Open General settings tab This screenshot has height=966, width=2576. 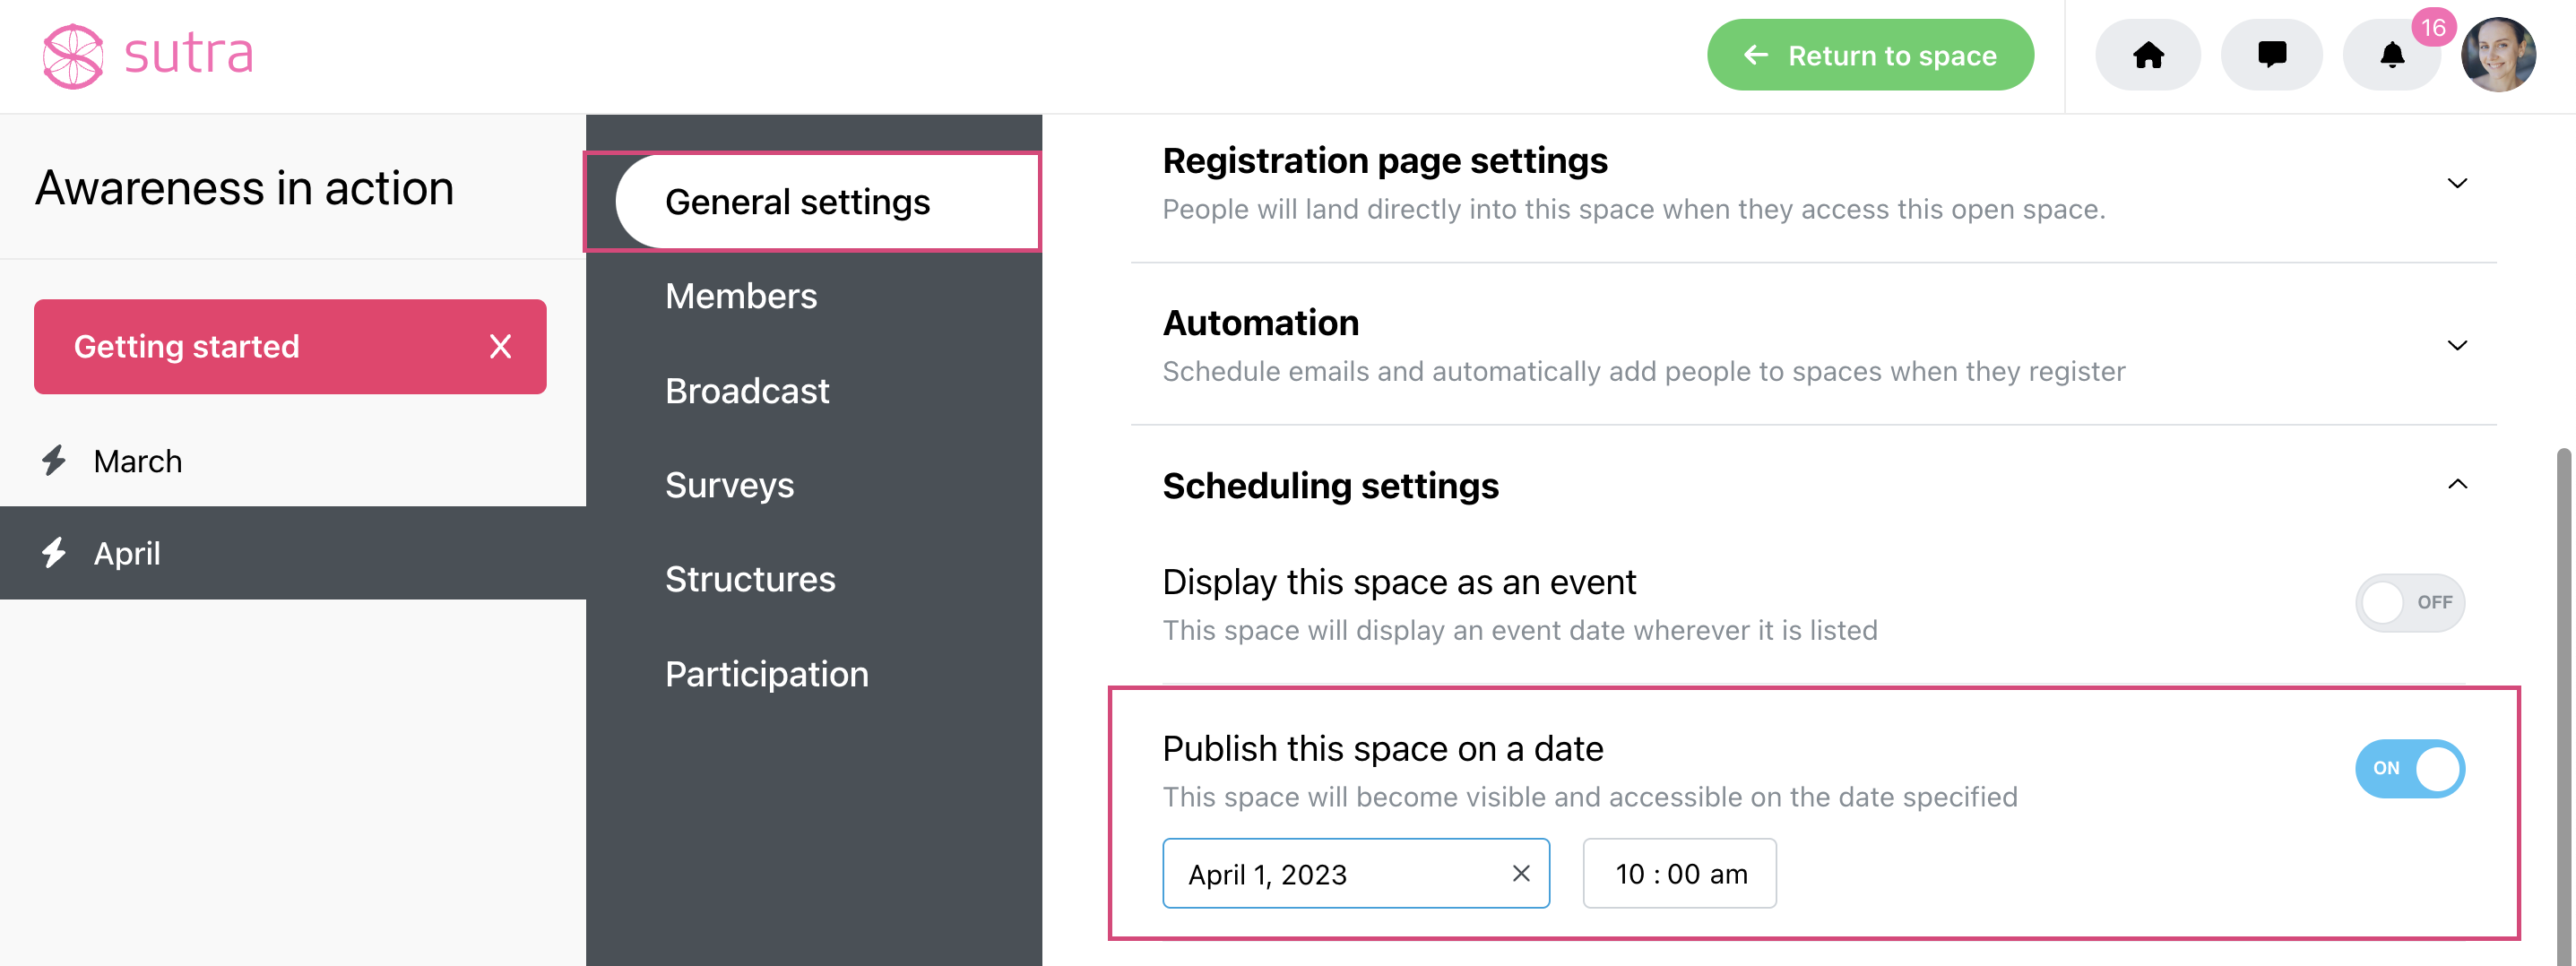coord(828,201)
